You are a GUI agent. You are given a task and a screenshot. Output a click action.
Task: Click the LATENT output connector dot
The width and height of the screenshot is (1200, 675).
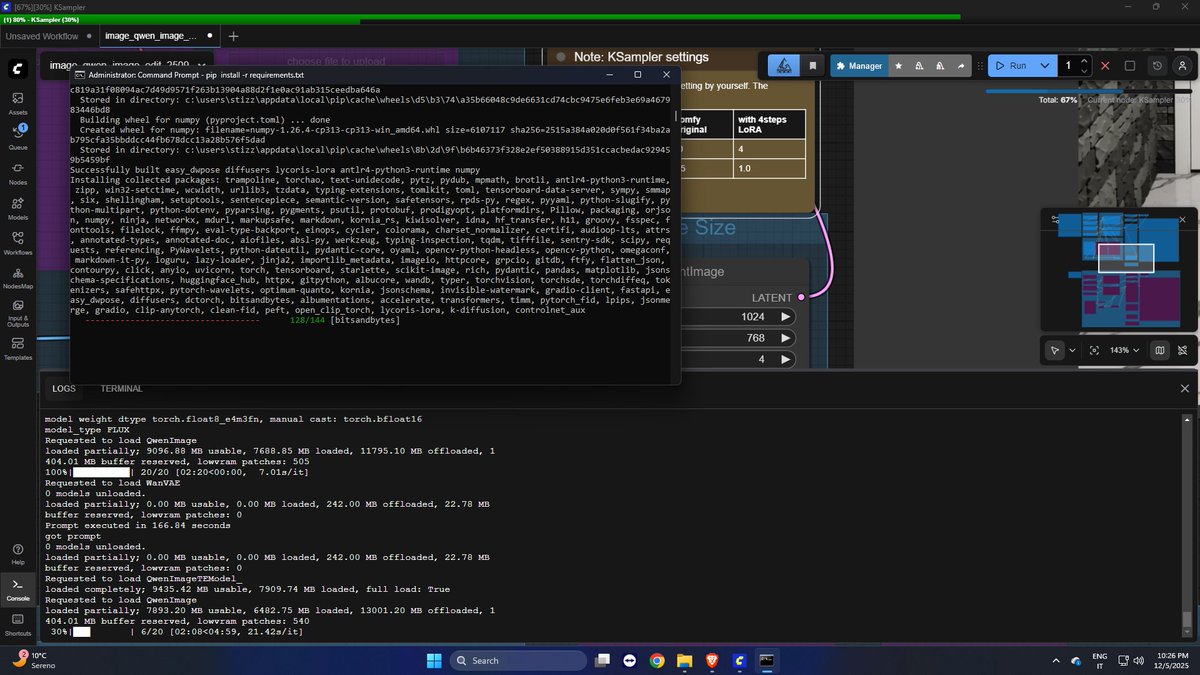point(801,297)
